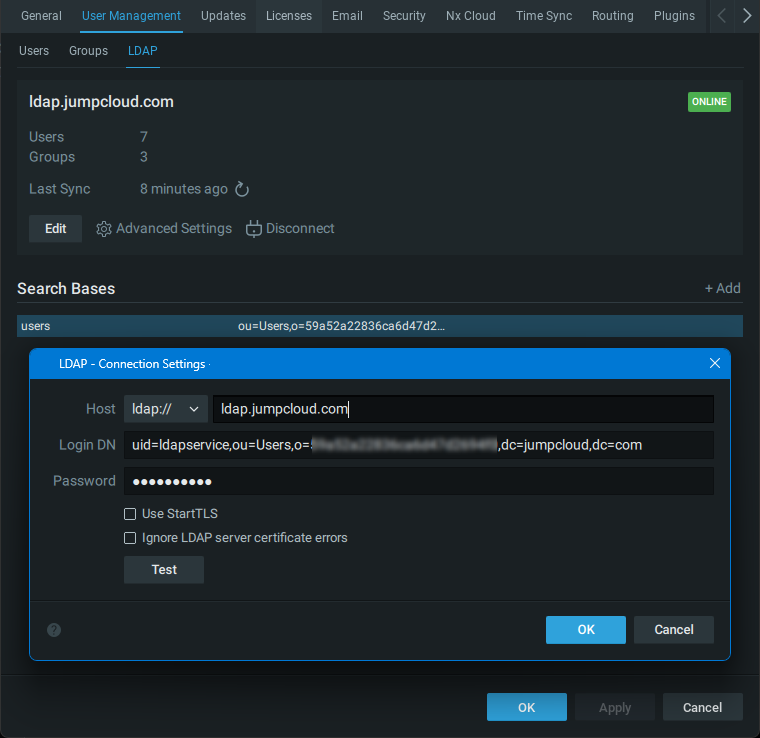Select the Email tab

pos(347,16)
